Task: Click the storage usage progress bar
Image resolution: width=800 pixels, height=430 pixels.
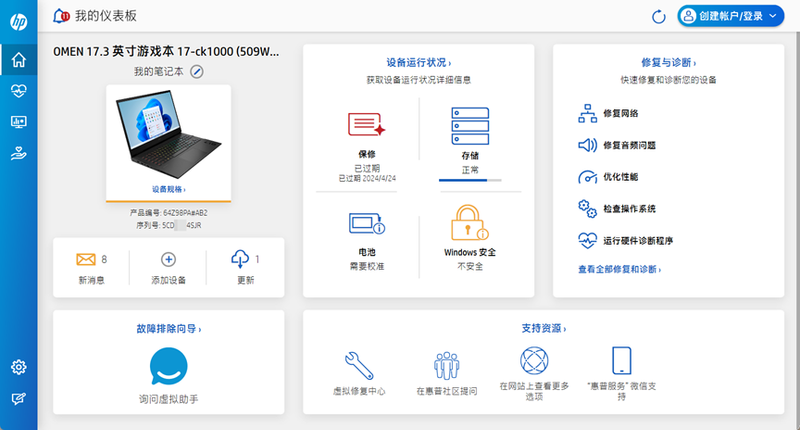Action: click(x=470, y=180)
